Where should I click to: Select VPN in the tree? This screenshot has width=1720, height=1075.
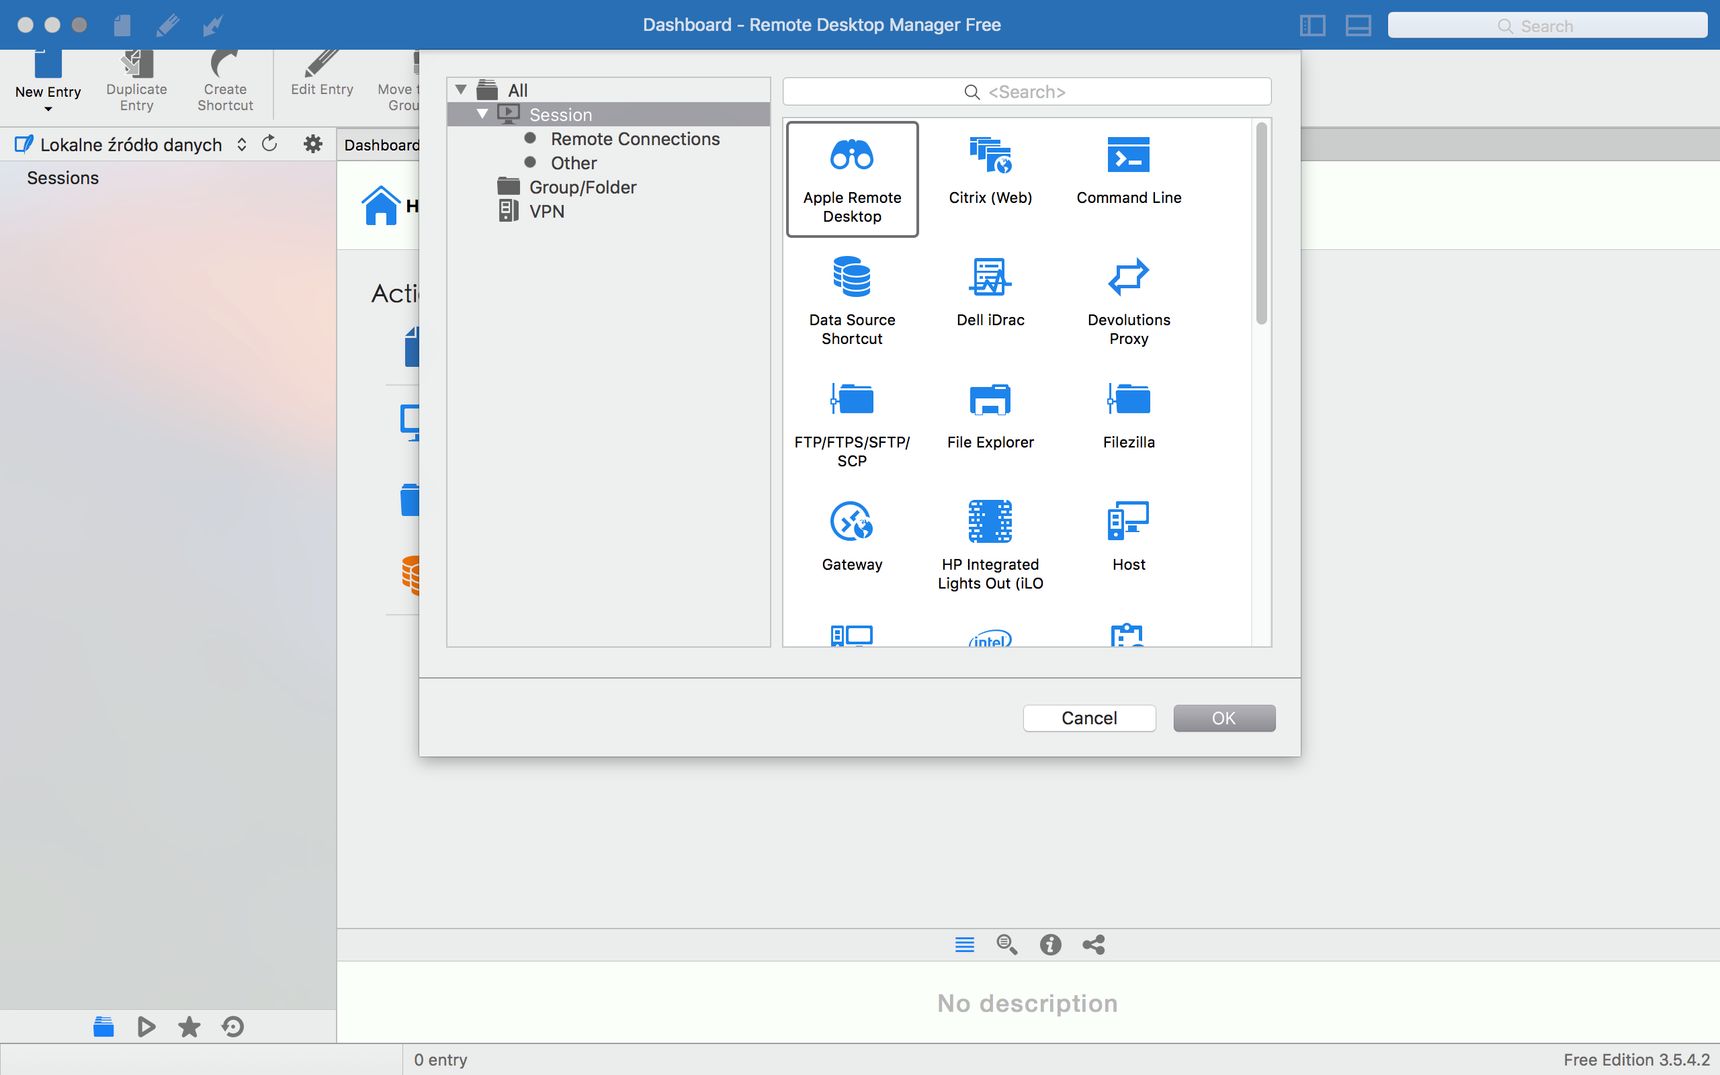[546, 211]
